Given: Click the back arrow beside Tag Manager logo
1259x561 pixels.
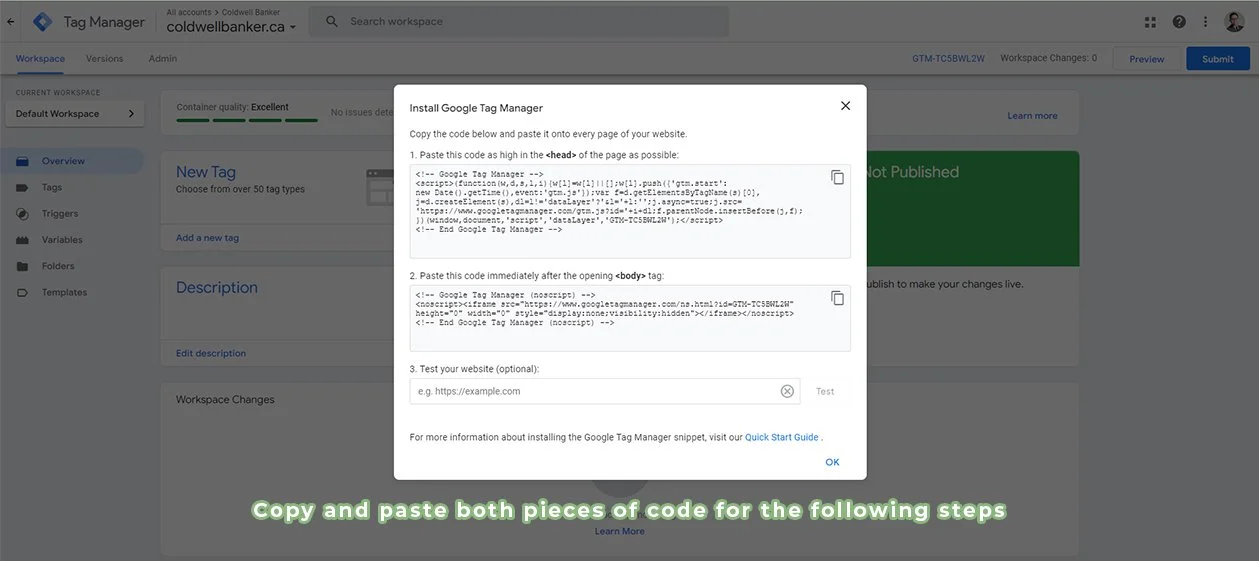Looking at the screenshot, I should click(x=10, y=21).
